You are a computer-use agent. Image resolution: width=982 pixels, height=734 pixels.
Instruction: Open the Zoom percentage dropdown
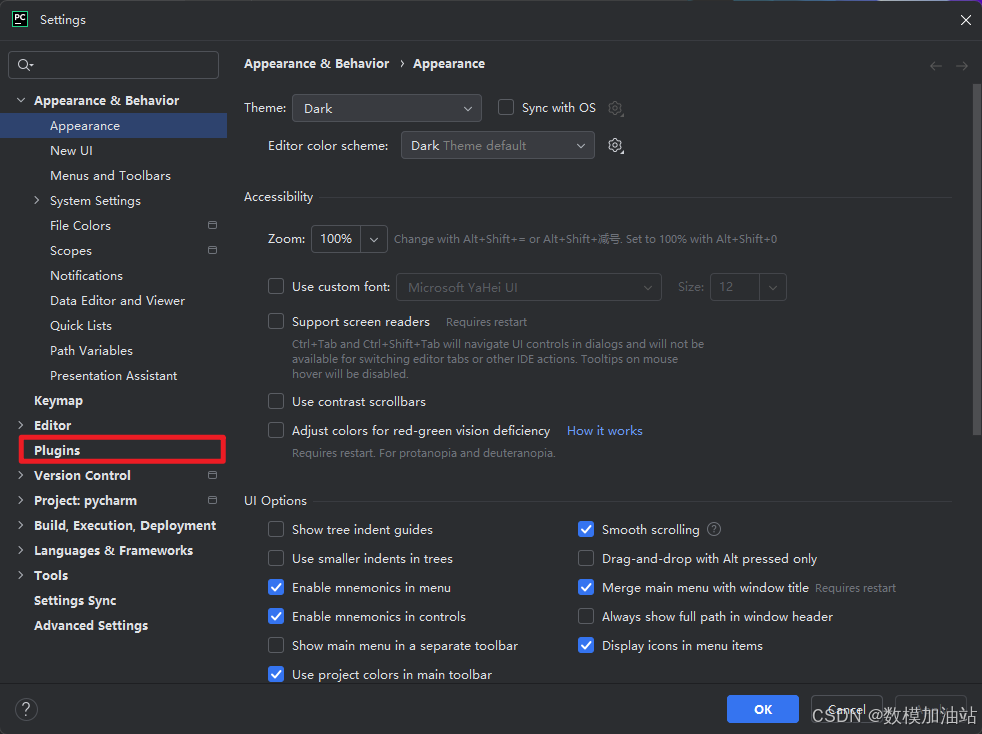coord(374,239)
